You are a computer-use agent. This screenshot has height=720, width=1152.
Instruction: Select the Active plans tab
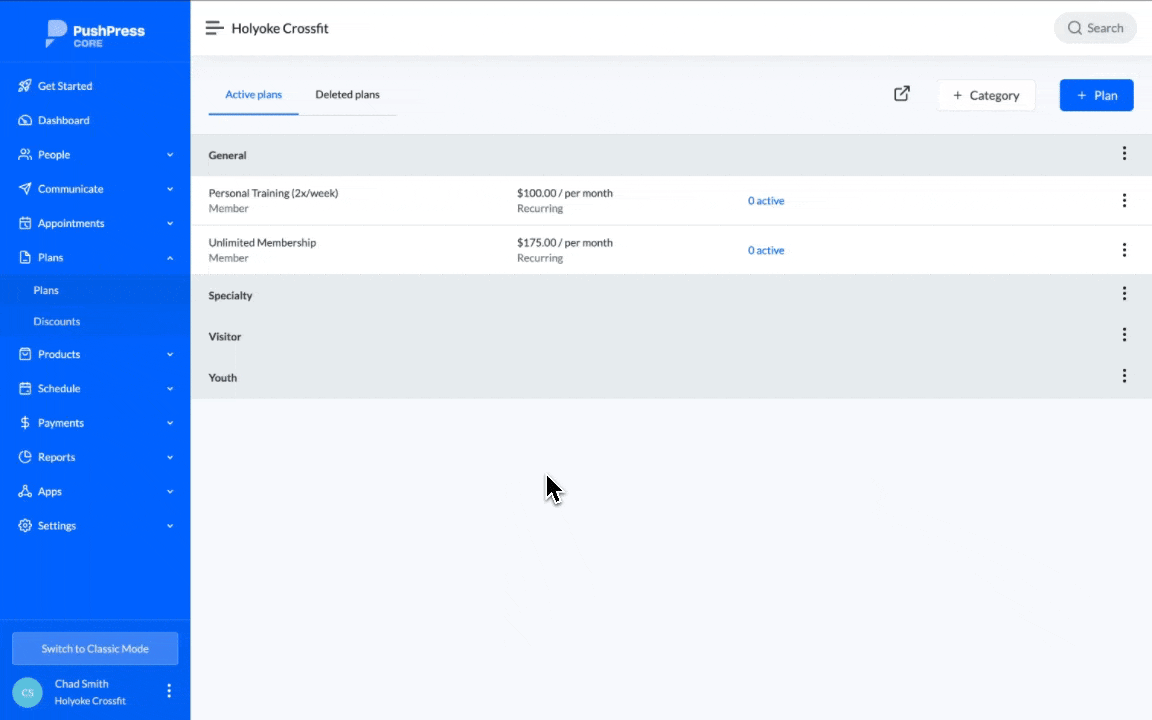pyautogui.click(x=253, y=95)
